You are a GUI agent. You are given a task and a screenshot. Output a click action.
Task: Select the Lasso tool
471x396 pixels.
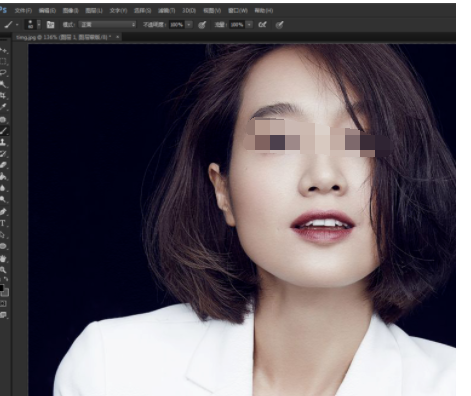[x=3, y=73]
